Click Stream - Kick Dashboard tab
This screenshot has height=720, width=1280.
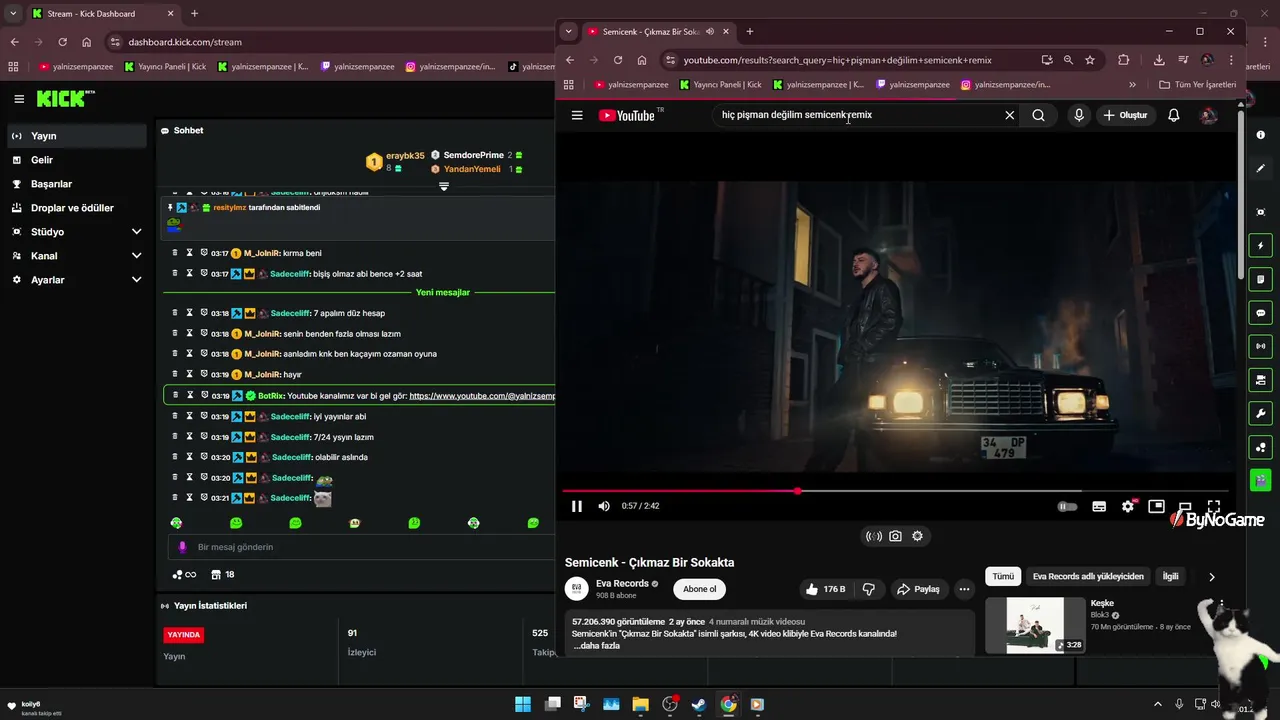(103, 14)
